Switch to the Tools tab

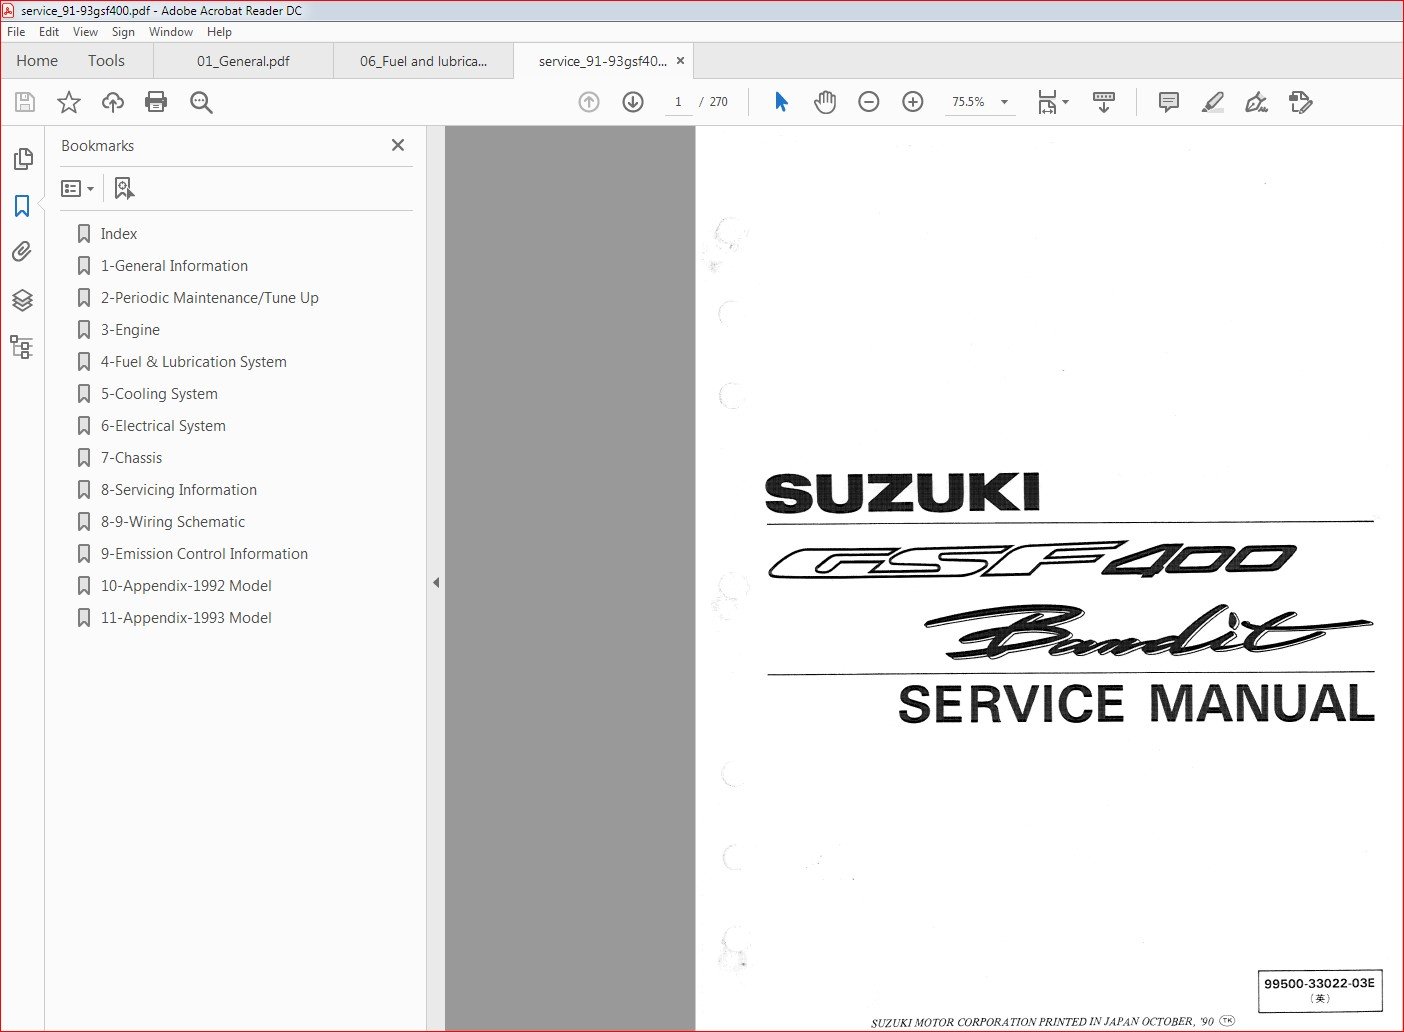(x=106, y=61)
